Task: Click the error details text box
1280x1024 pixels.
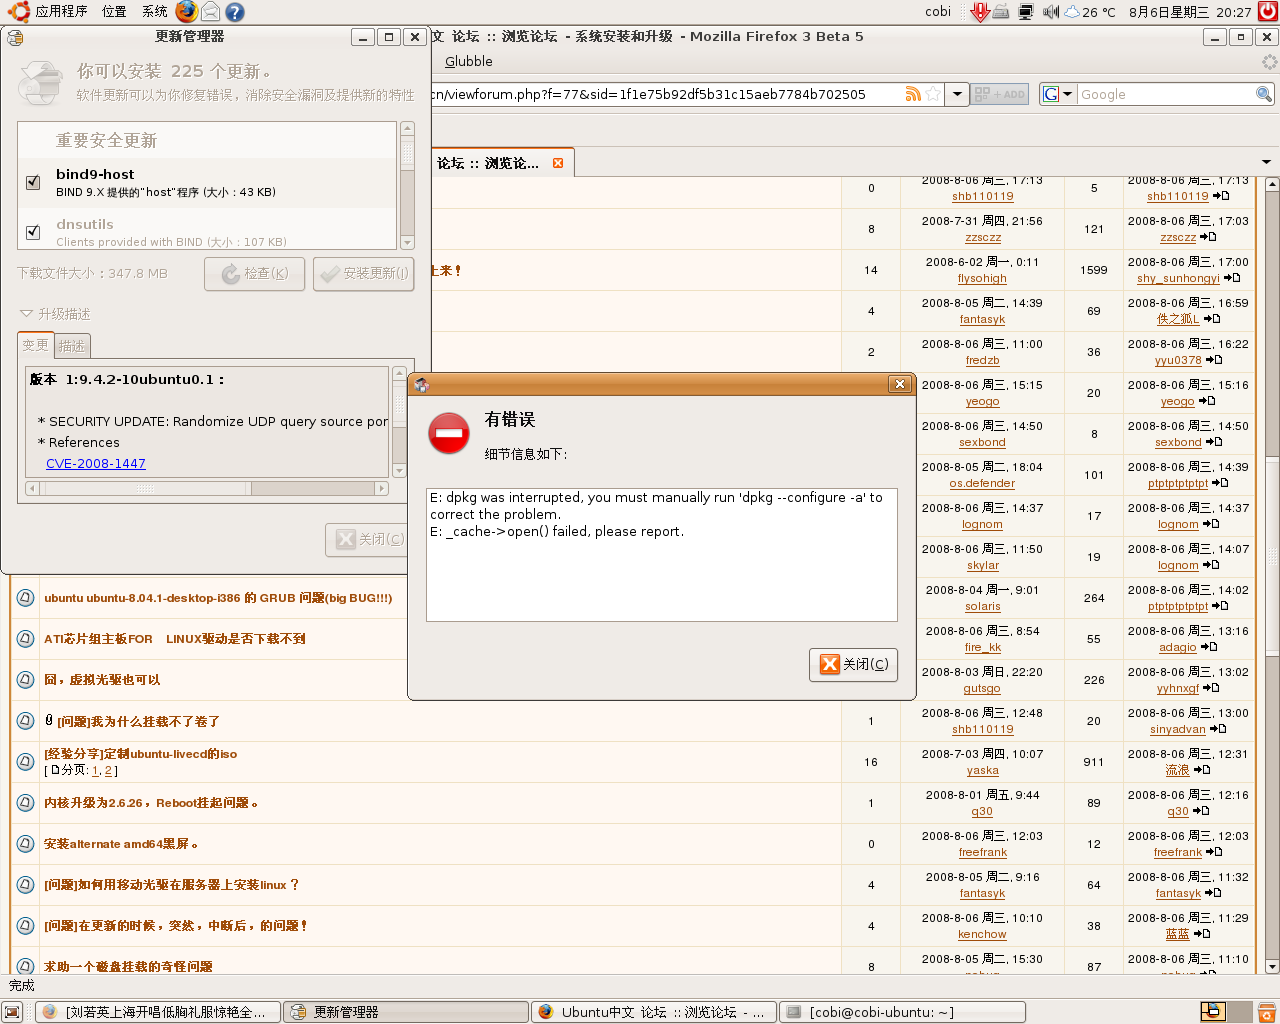Action: (662, 555)
